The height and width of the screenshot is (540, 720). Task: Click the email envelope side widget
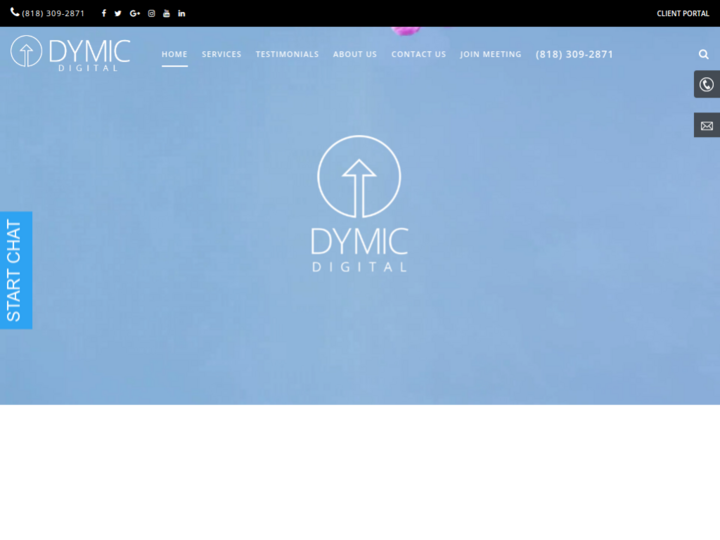tap(706, 126)
